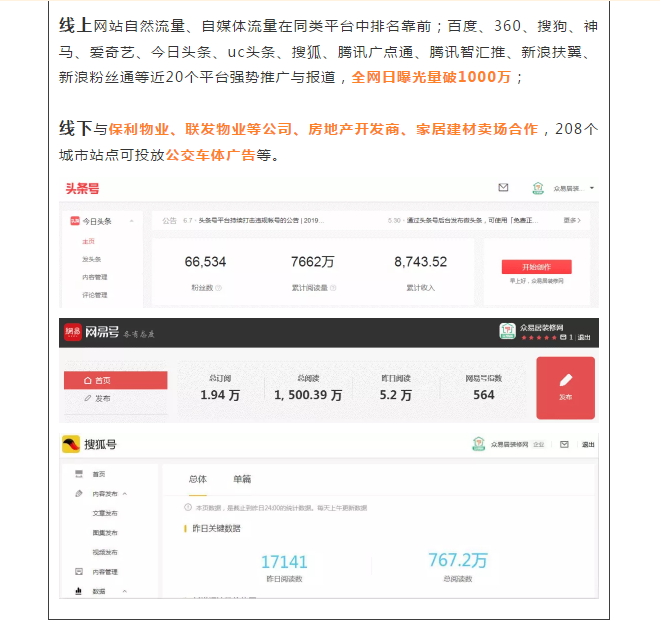This screenshot has height=629, width=661.
Task: Switch to the 单篇 tab
Action: tap(242, 480)
